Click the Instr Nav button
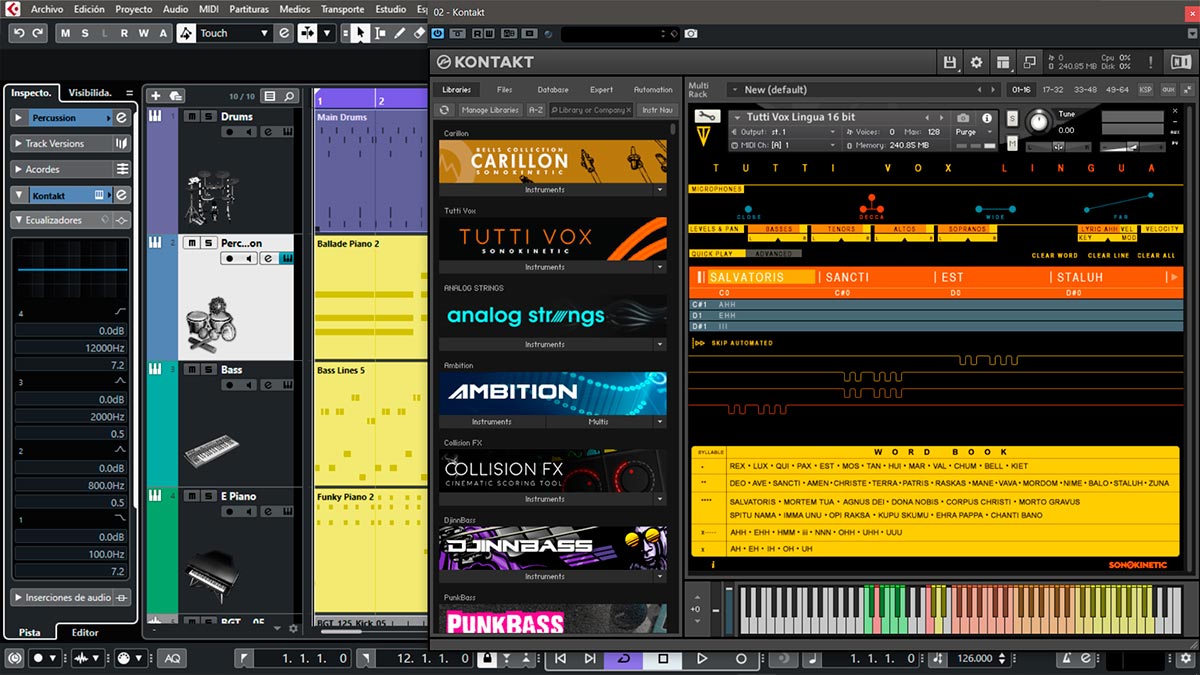 pyautogui.click(x=657, y=110)
